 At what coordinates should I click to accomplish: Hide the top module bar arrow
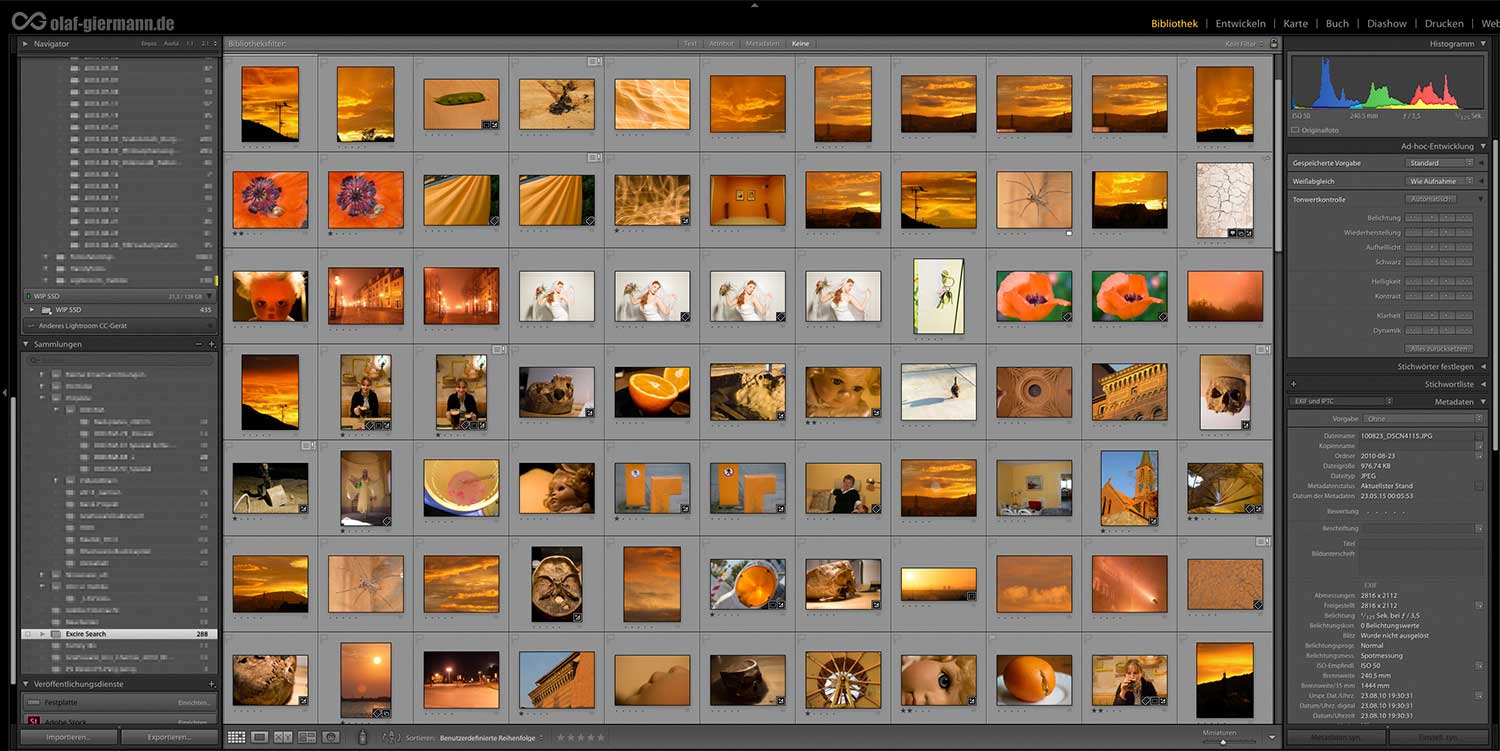click(x=753, y=5)
